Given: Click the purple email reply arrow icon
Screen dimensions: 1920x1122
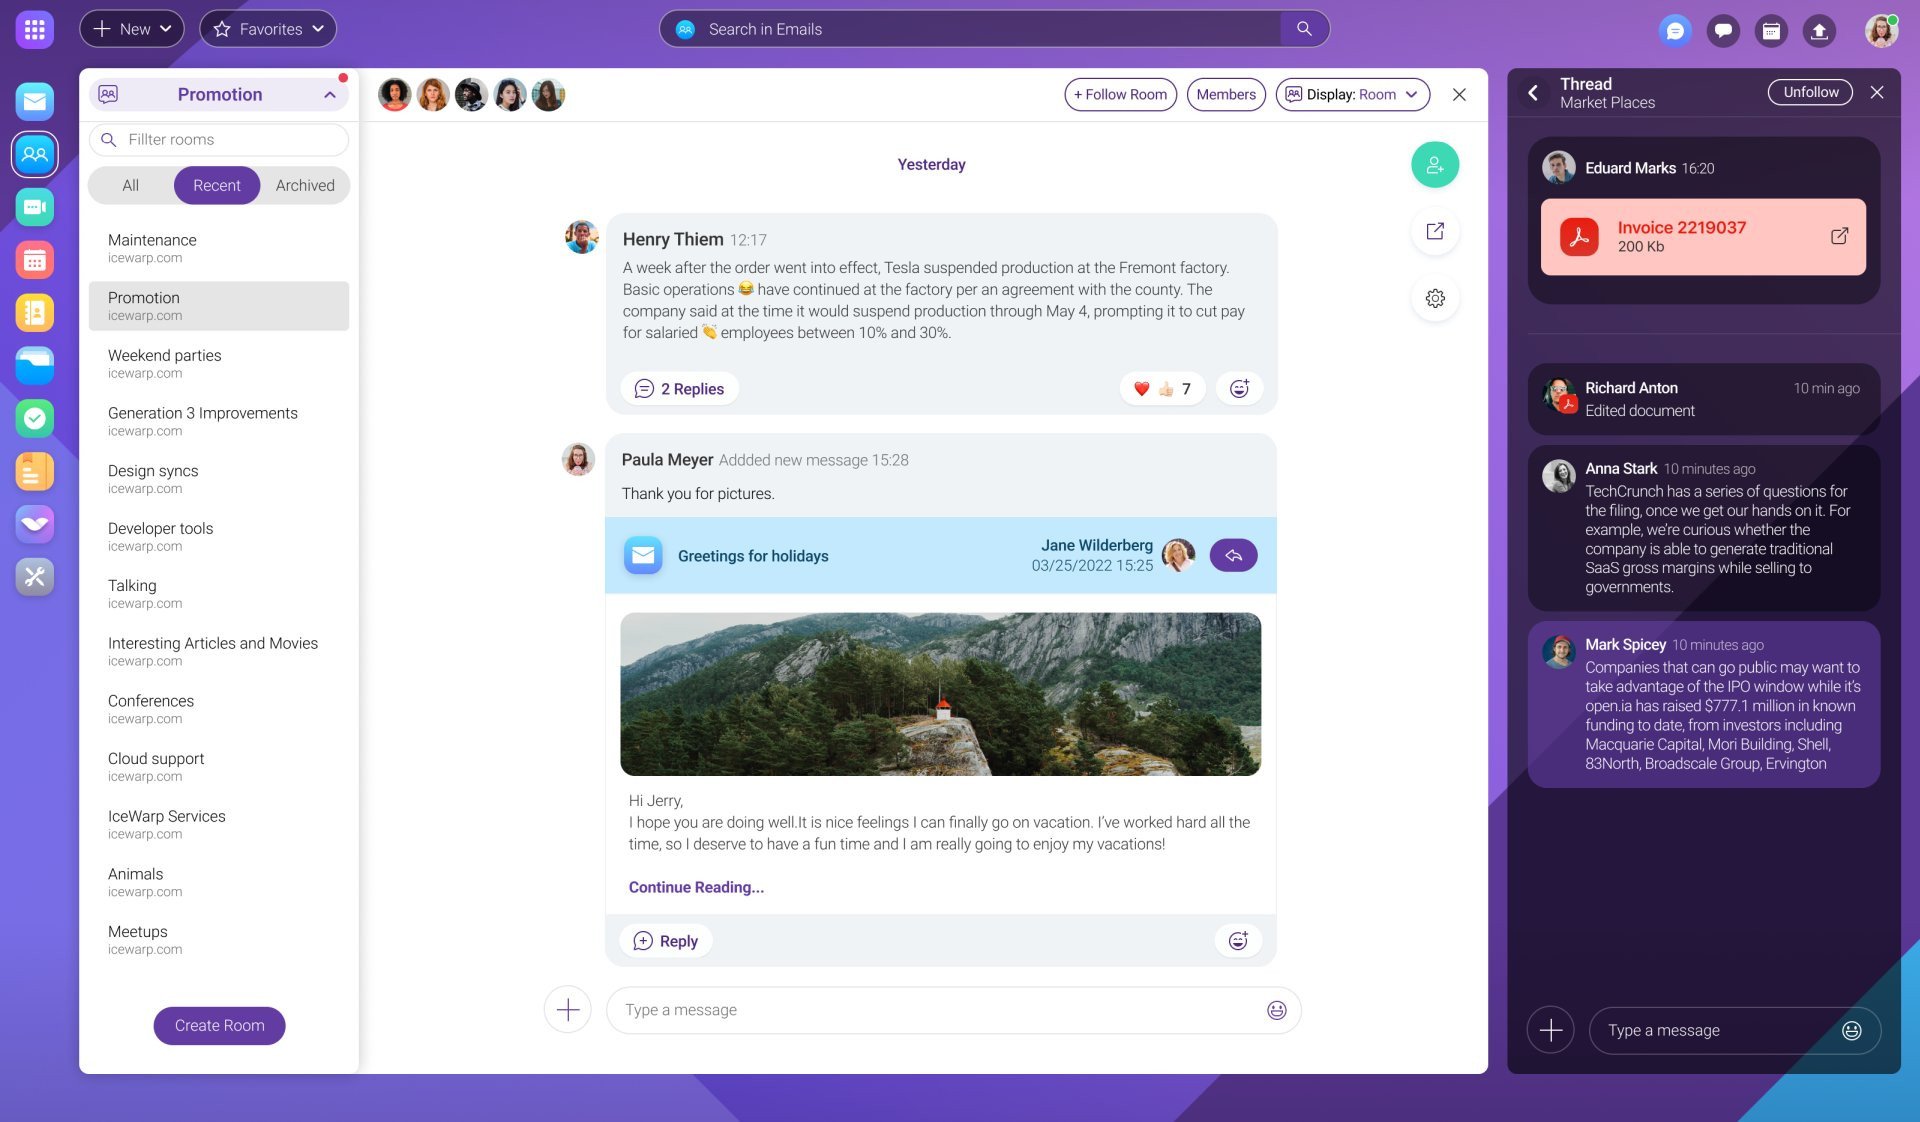Looking at the screenshot, I should tap(1233, 555).
